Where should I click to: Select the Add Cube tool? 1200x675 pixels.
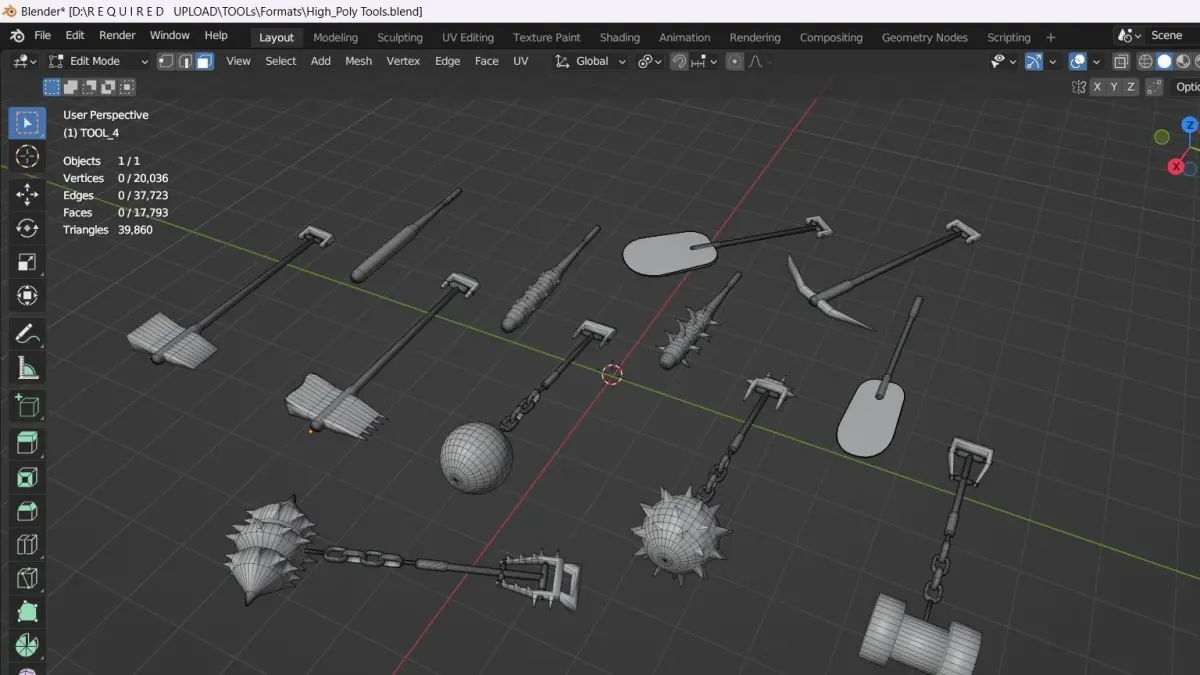point(27,406)
